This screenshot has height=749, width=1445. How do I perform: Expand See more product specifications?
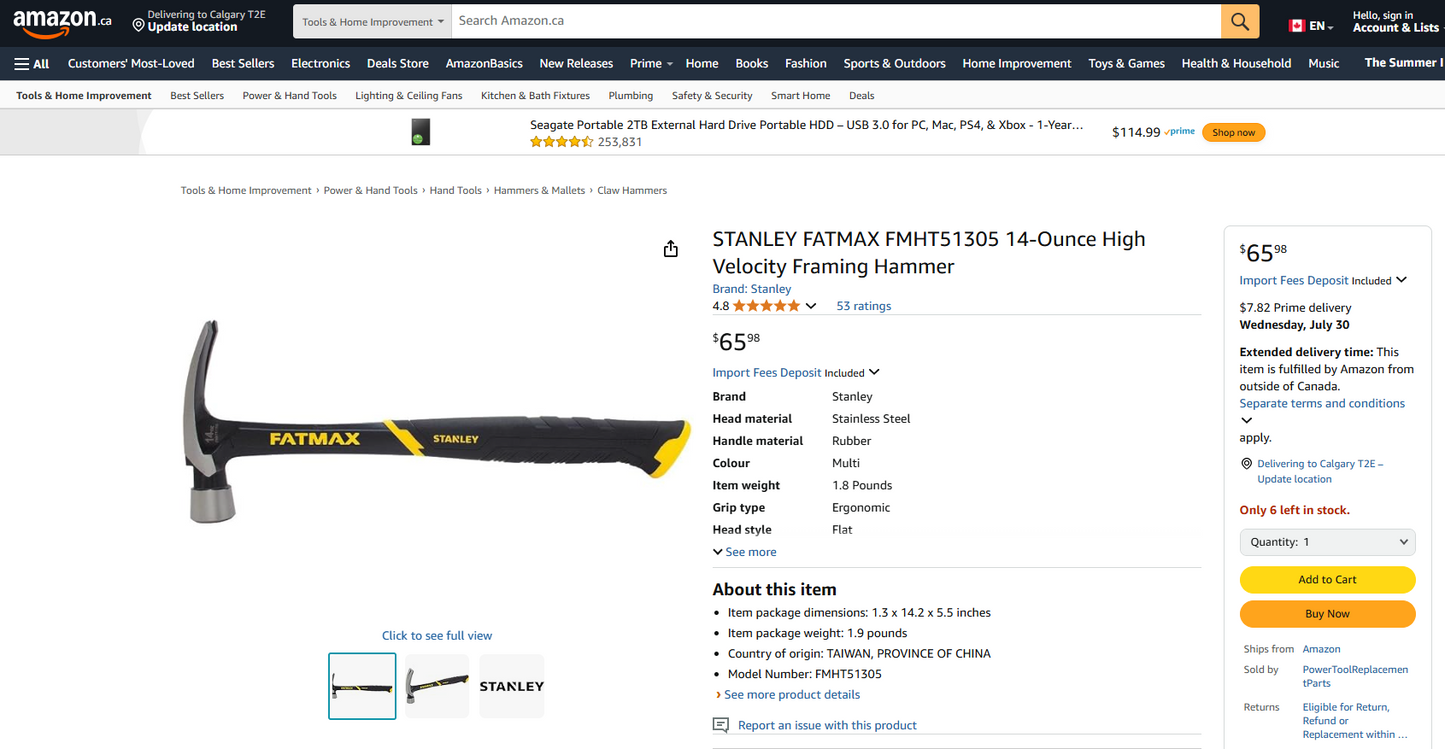coord(745,552)
